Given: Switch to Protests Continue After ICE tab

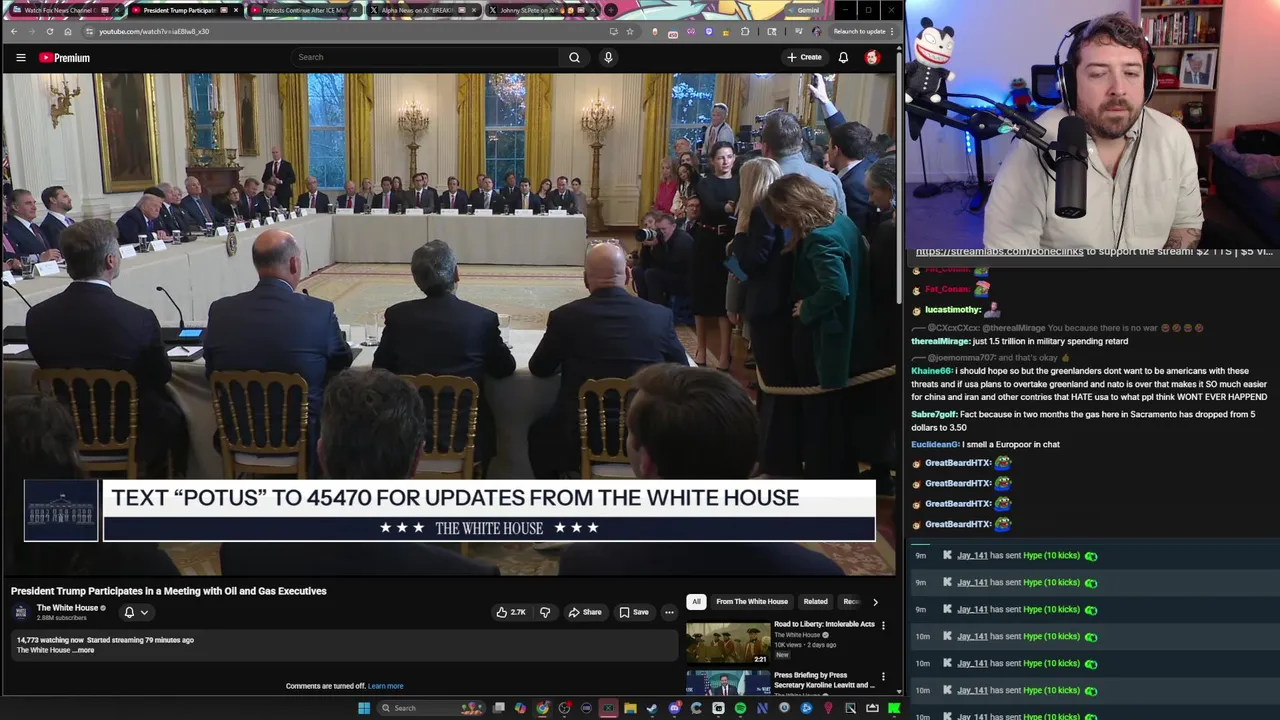Looking at the screenshot, I should click(x=303, y=10).
